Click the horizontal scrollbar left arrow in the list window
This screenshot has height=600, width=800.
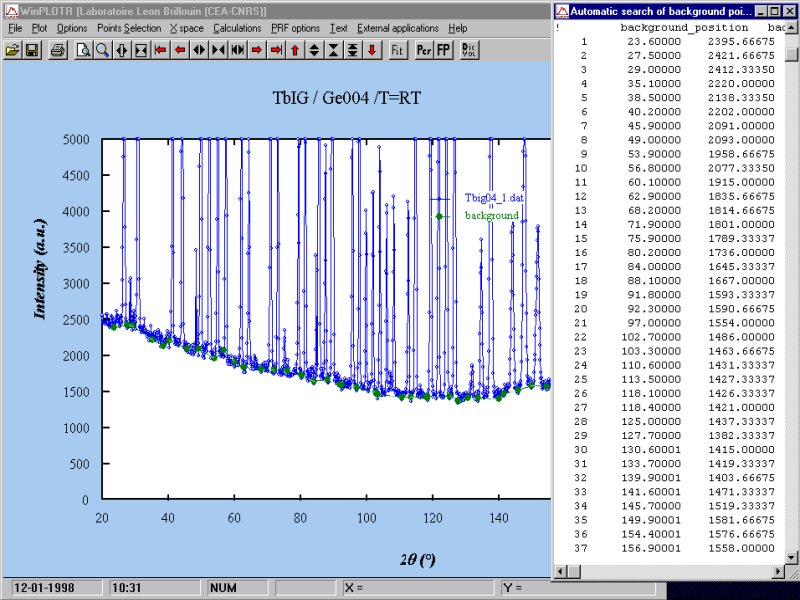pyautogui.click(x=561, y=571)
